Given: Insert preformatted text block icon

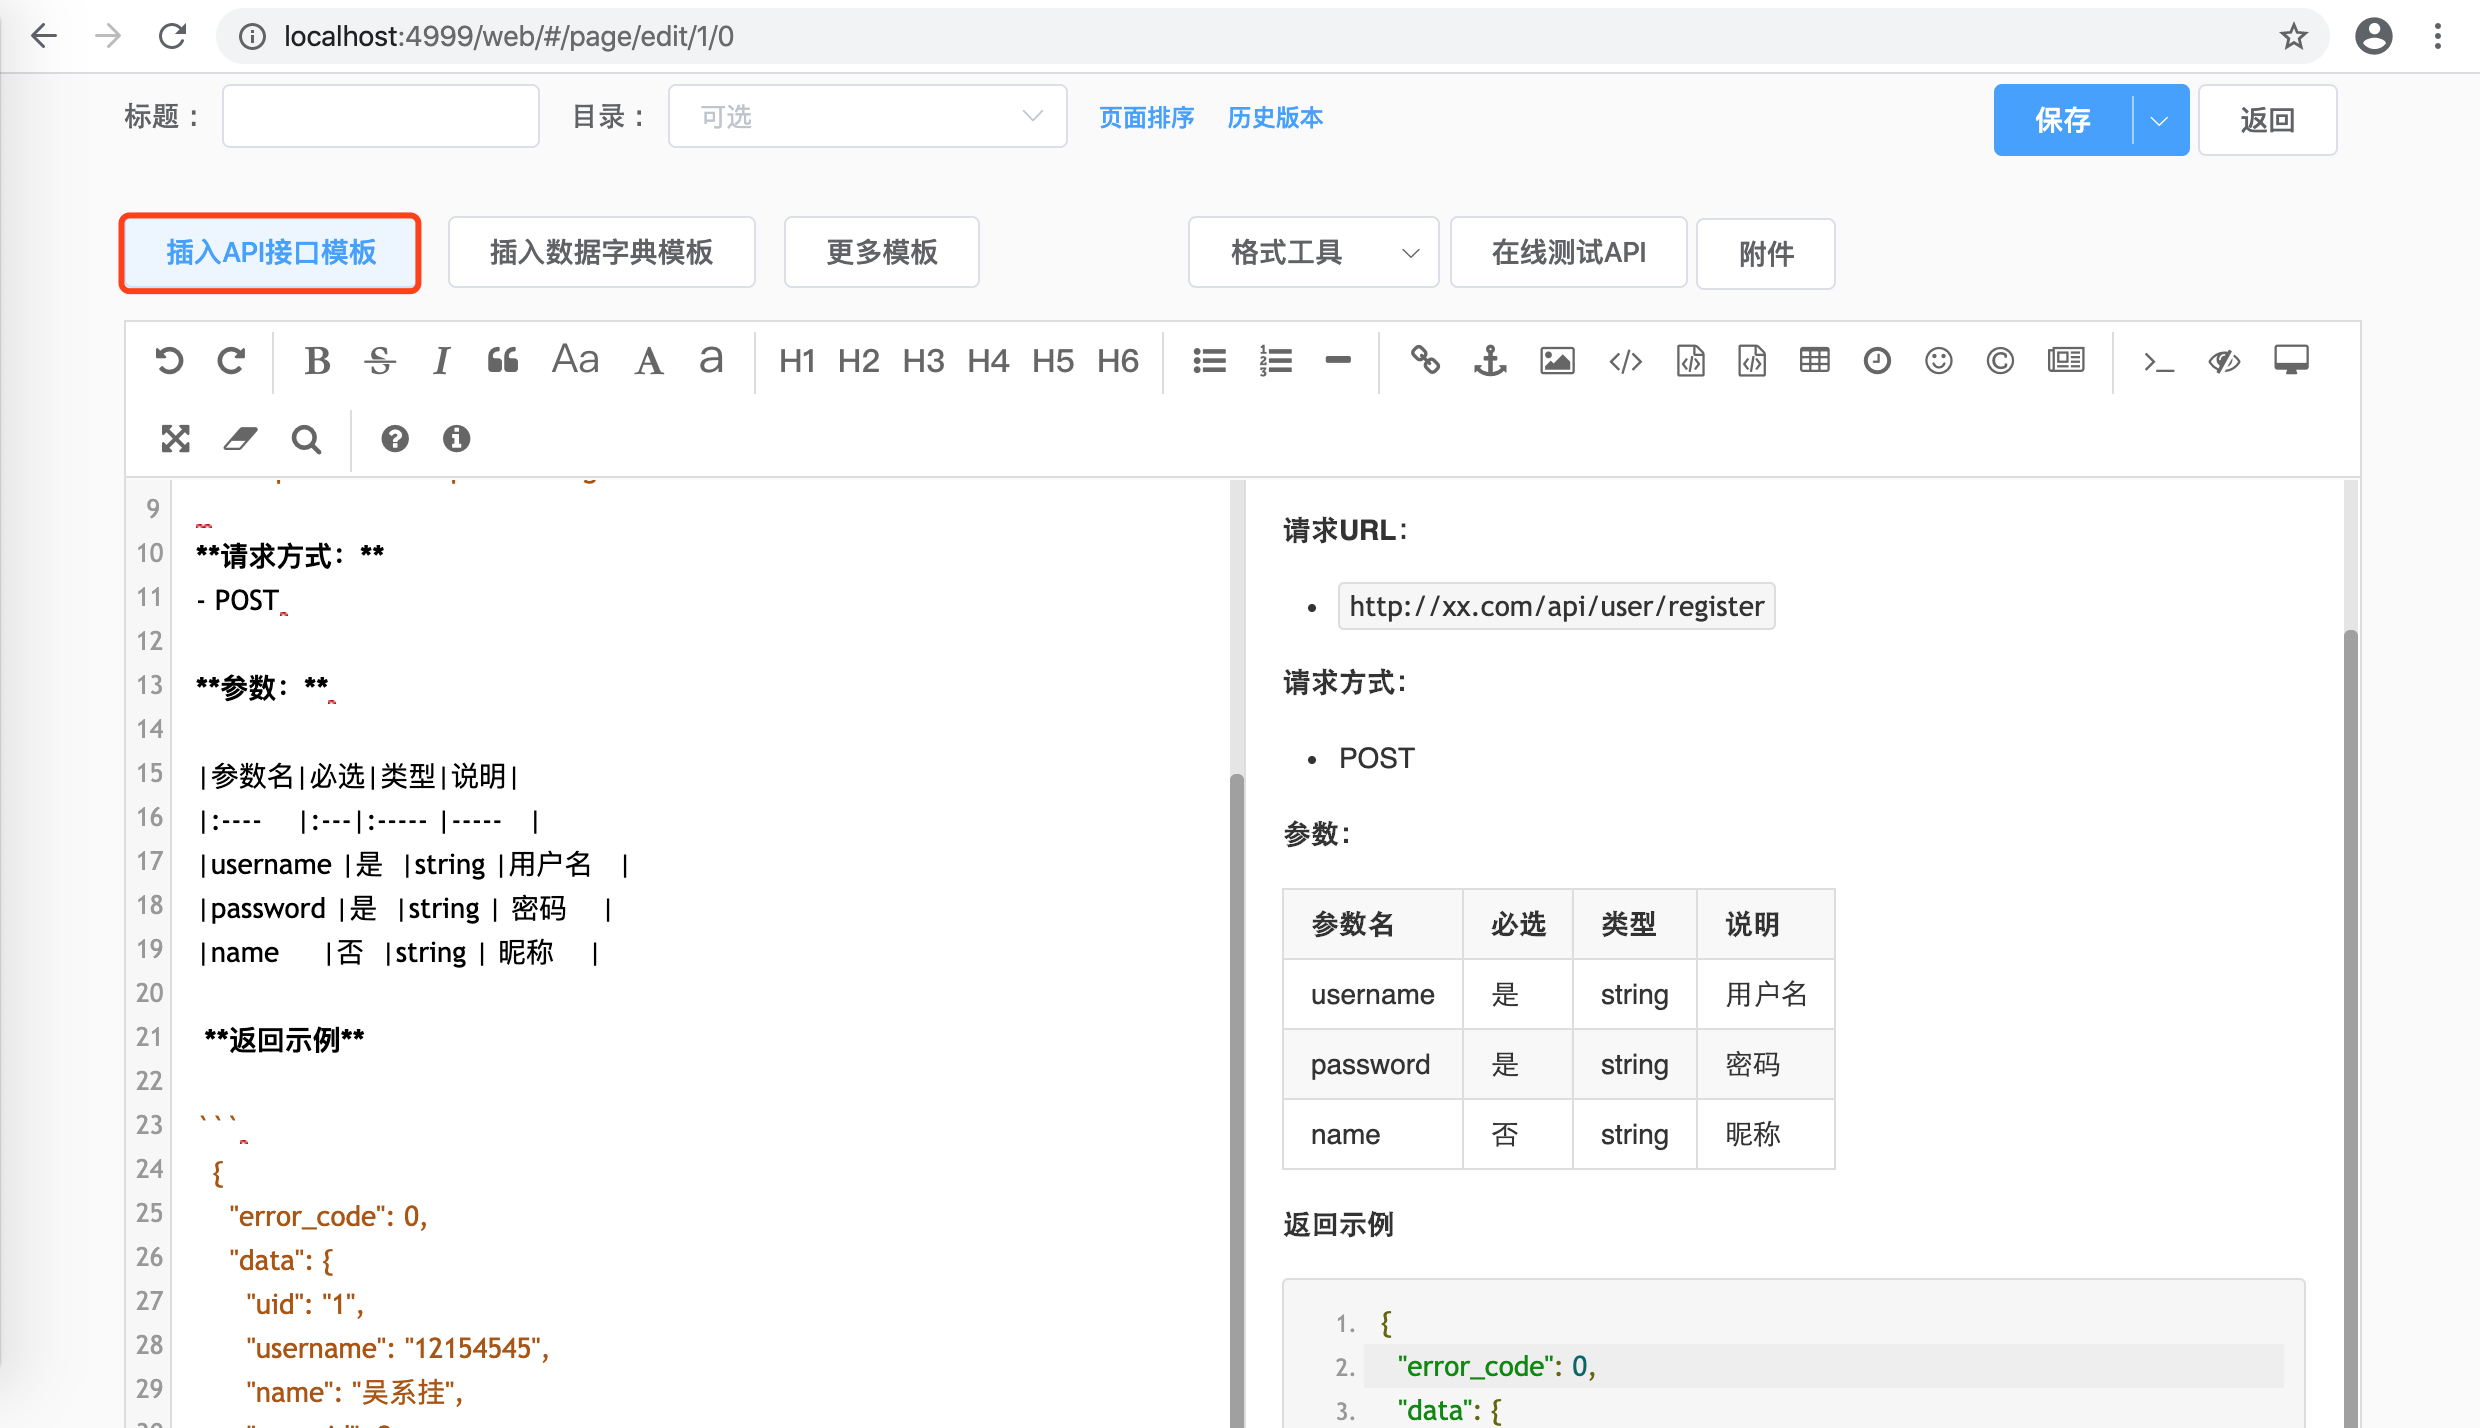Looking at the screenshot, I should pos(1691,360).
